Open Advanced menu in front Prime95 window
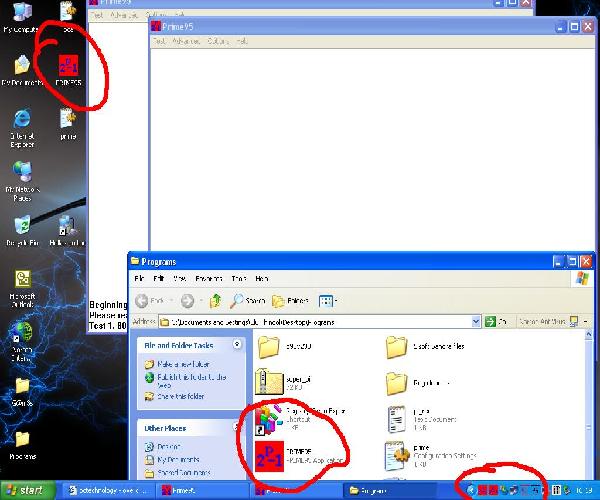600x500 pixels. [186, 41]
